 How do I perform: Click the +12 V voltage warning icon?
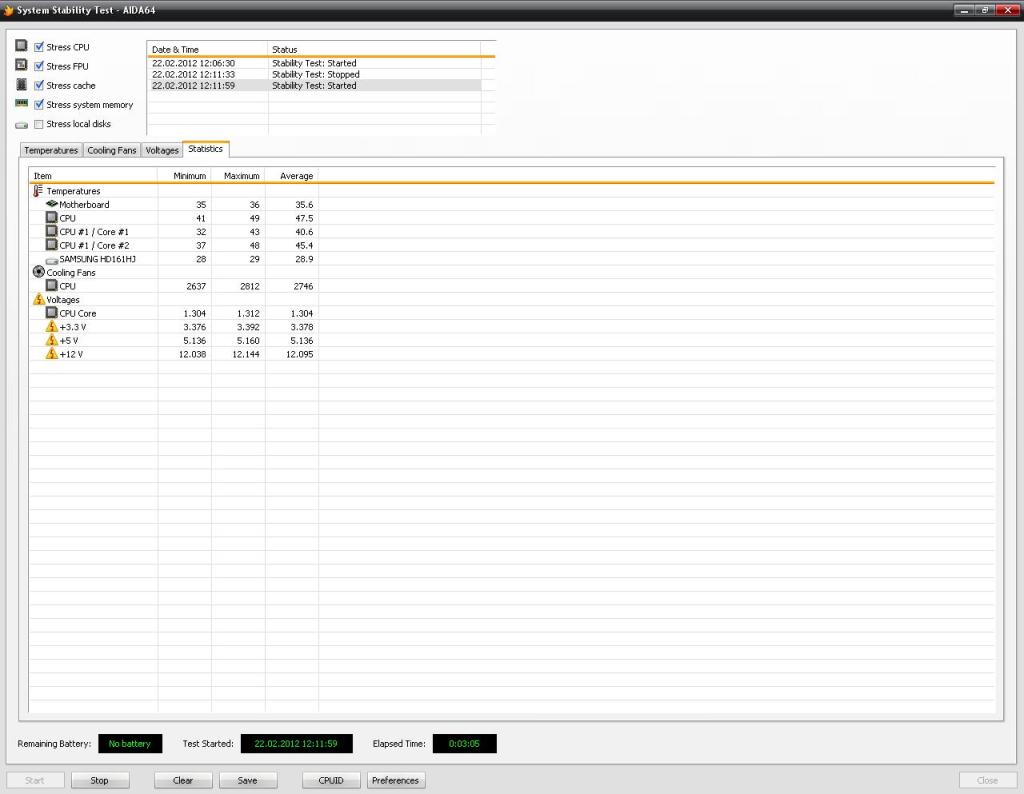tap(52, 354)
